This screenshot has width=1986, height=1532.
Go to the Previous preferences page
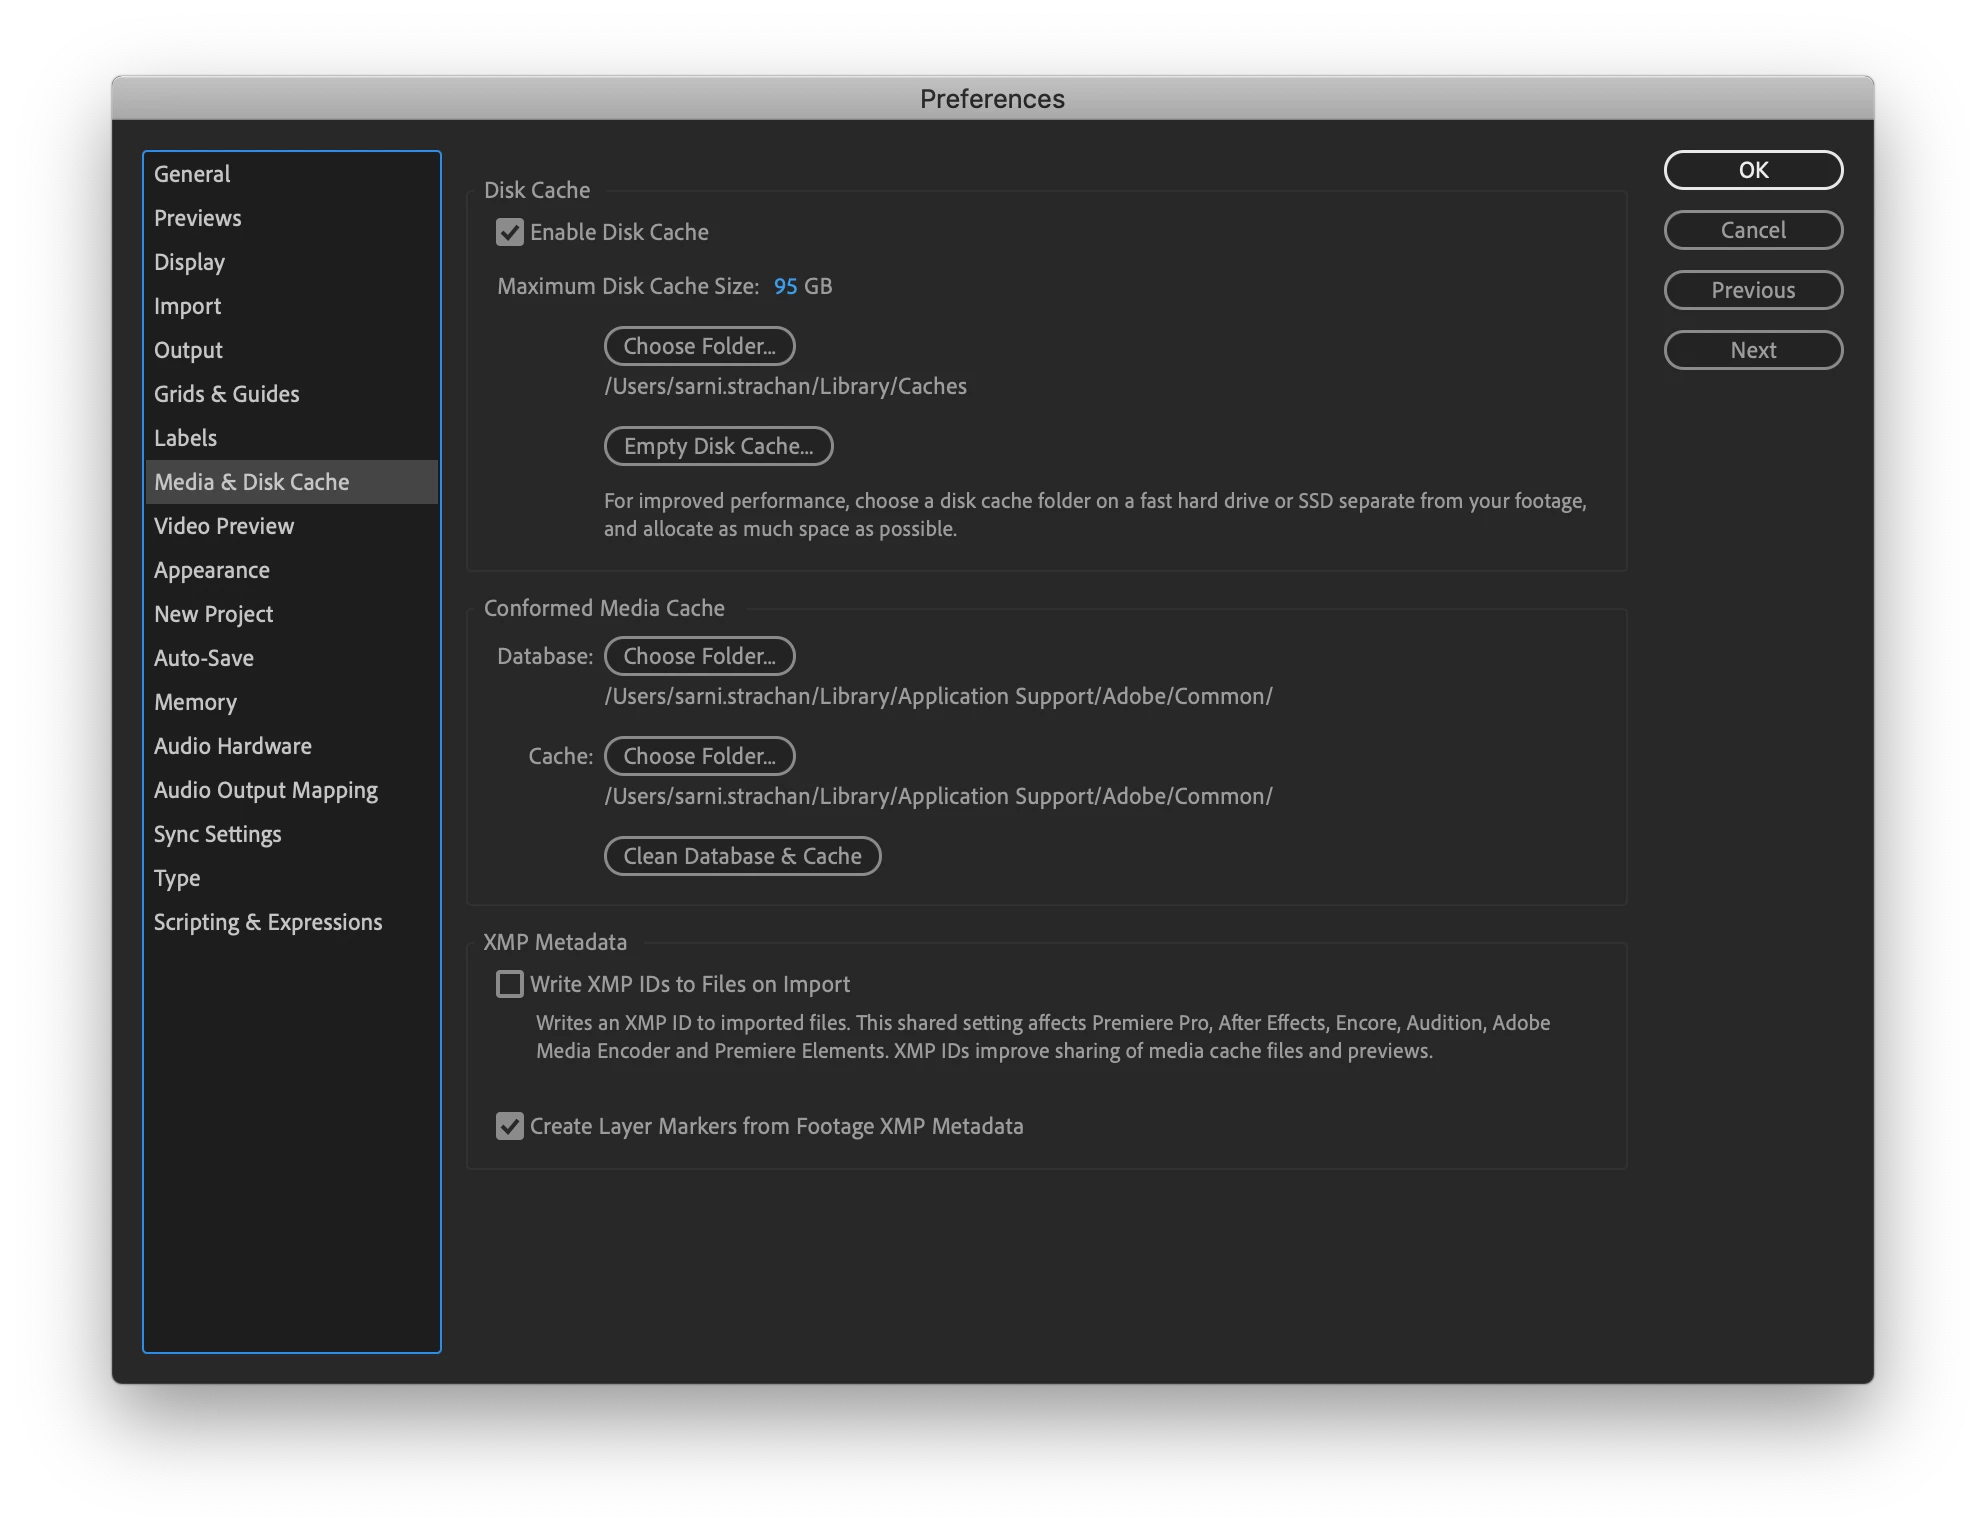coord(1753,290)
